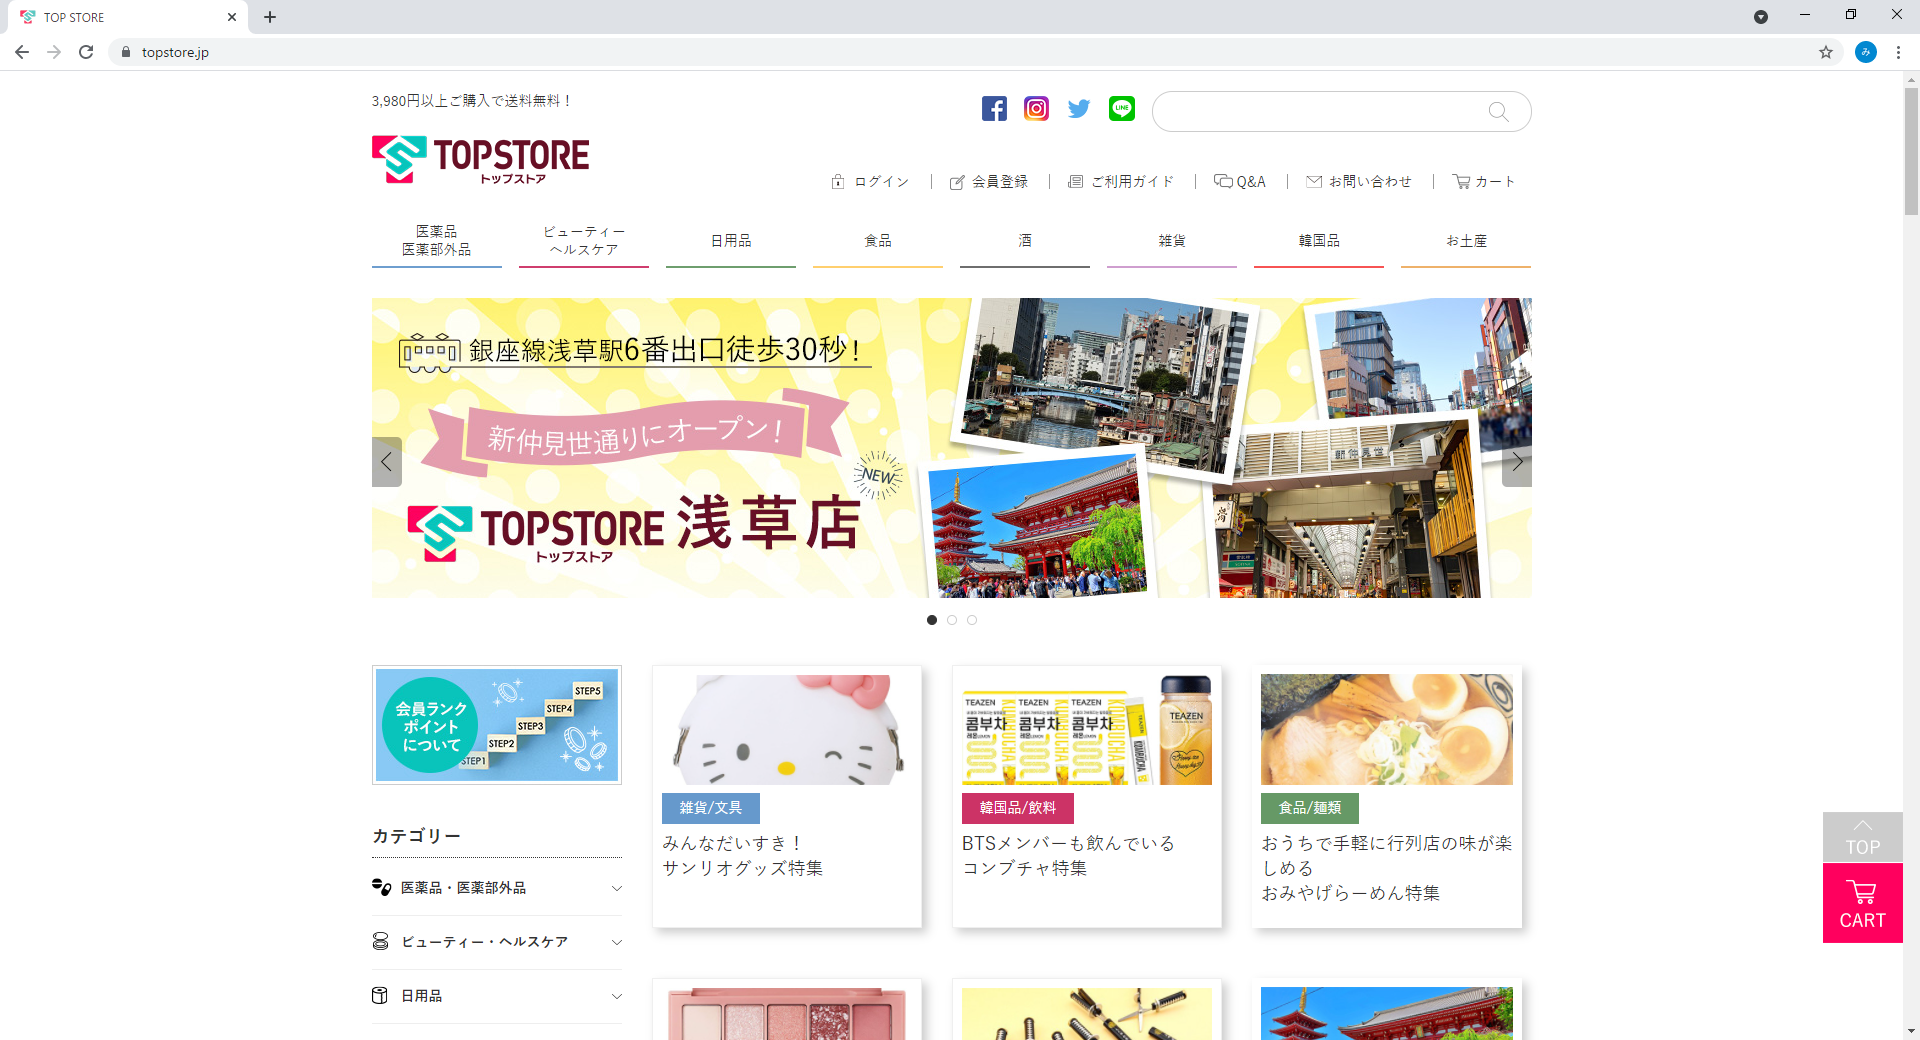Click the search magnifier icon
The width and height of the screenshot is (1920, 1040).
1498,112
